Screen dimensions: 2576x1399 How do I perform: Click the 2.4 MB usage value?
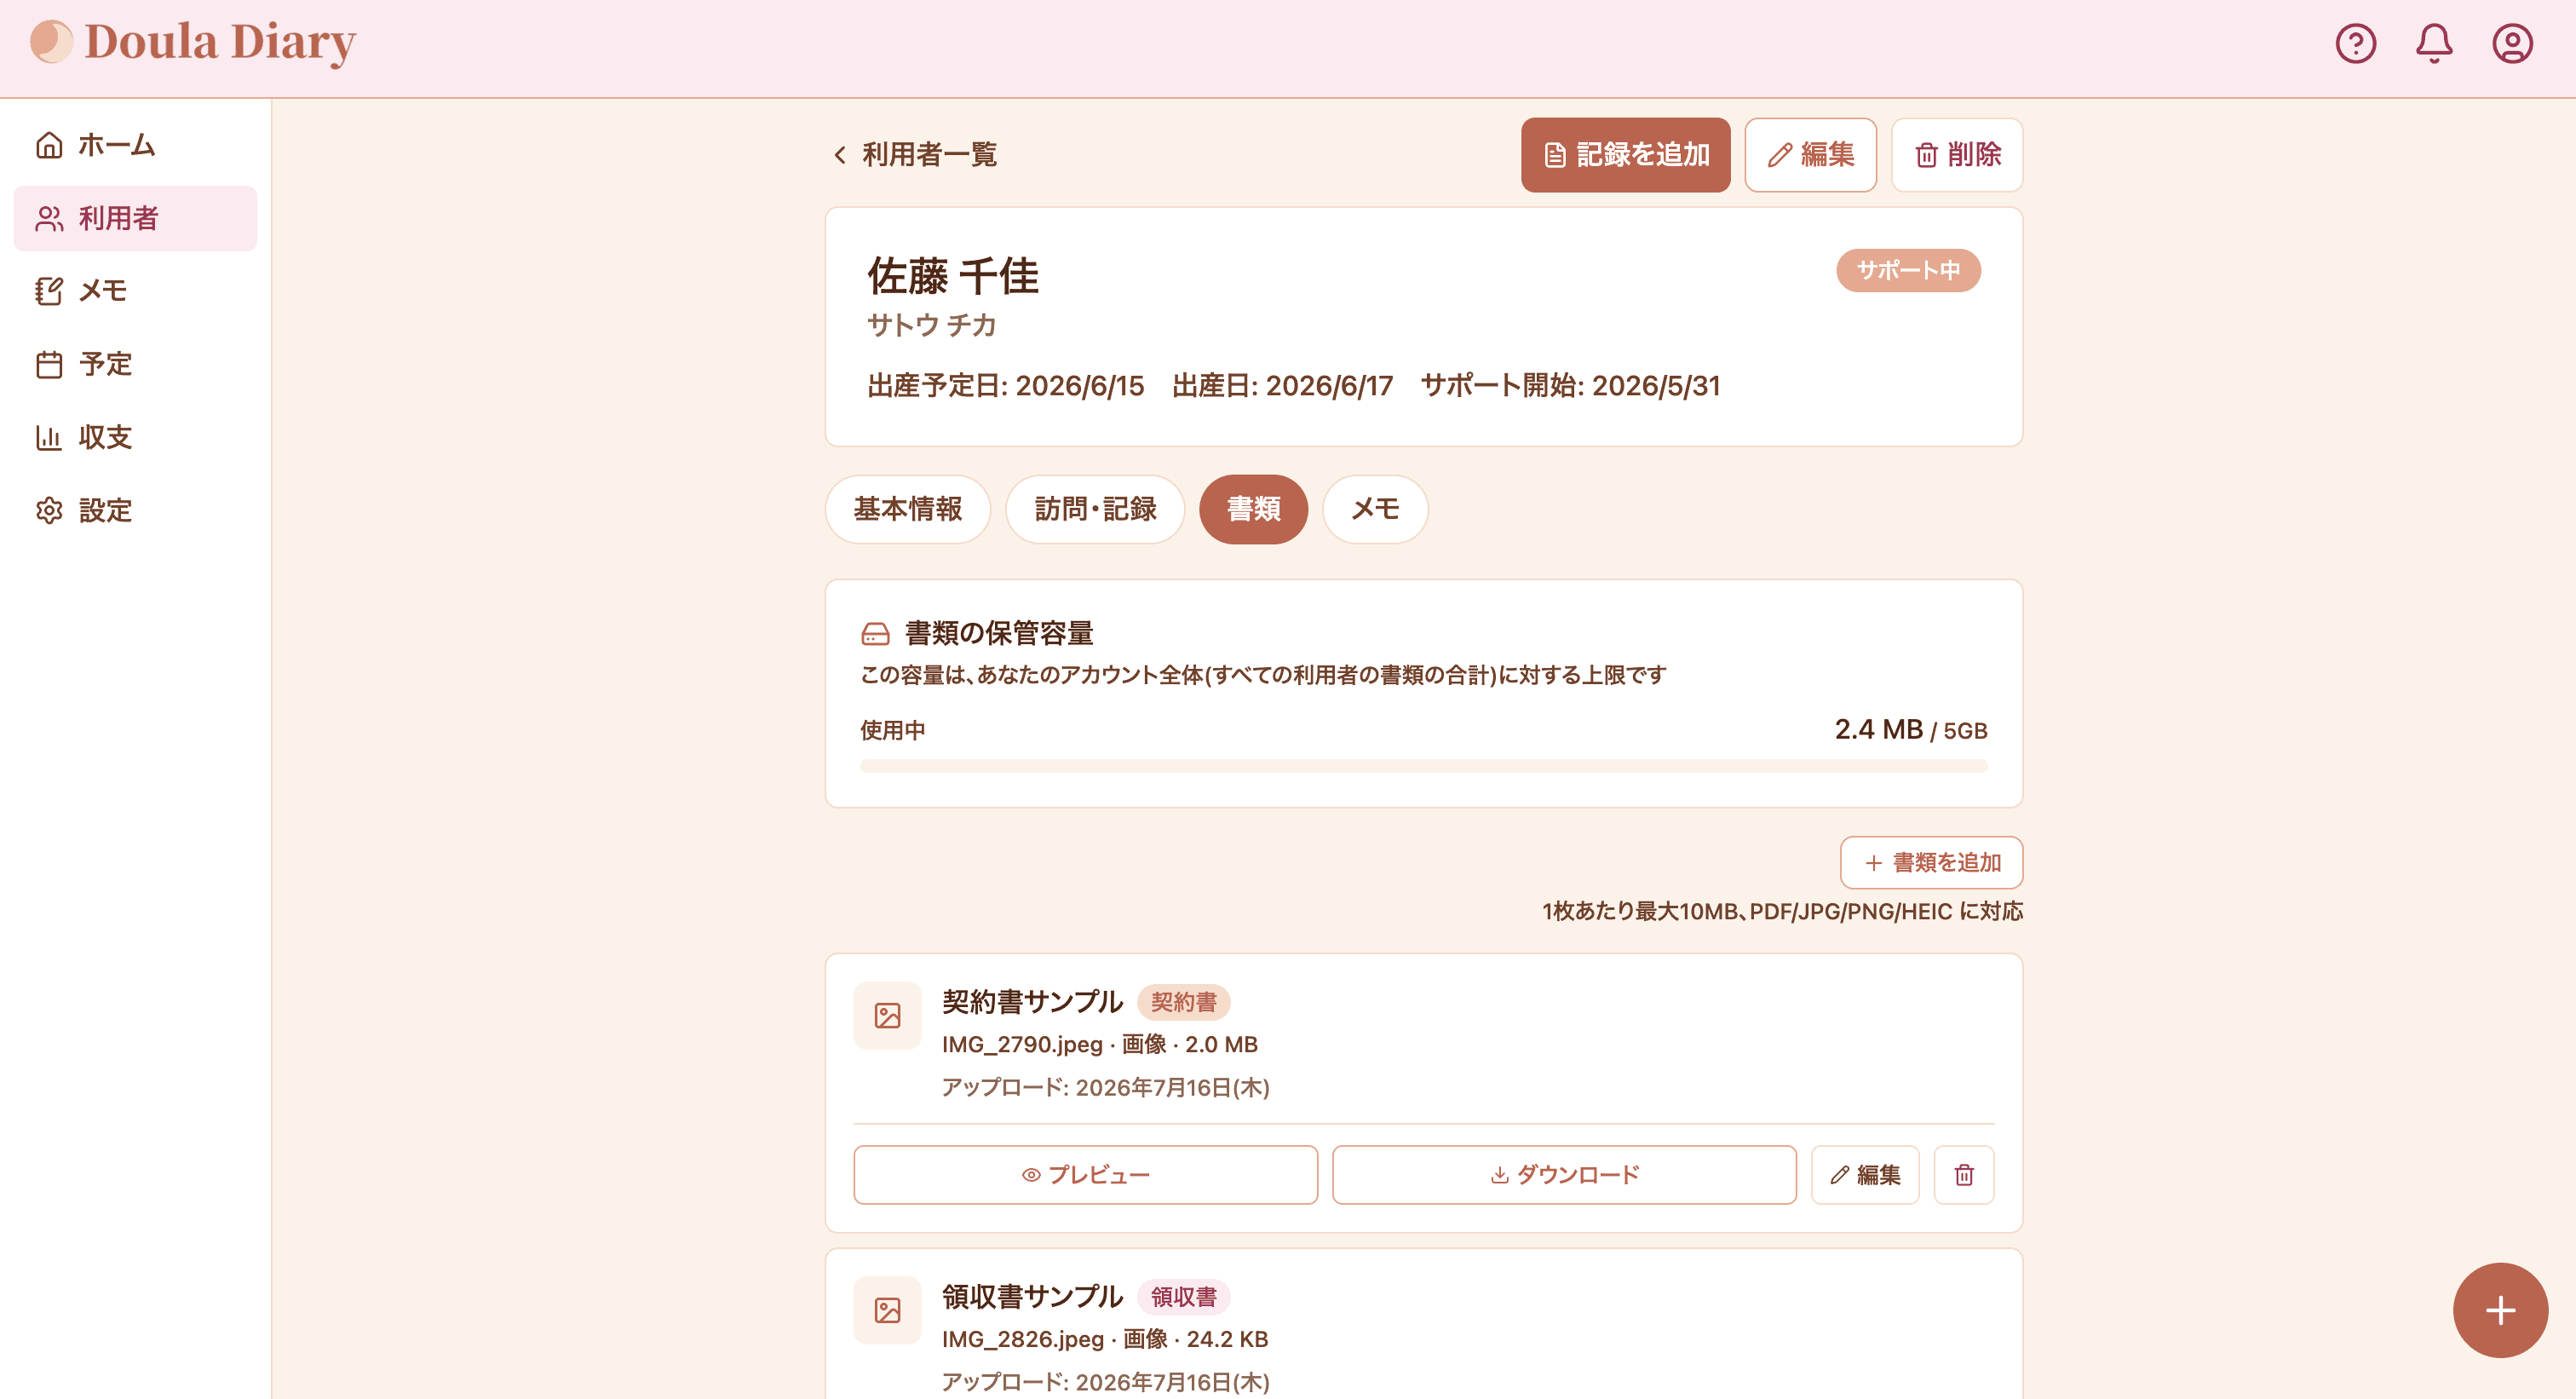[1878, 730]
